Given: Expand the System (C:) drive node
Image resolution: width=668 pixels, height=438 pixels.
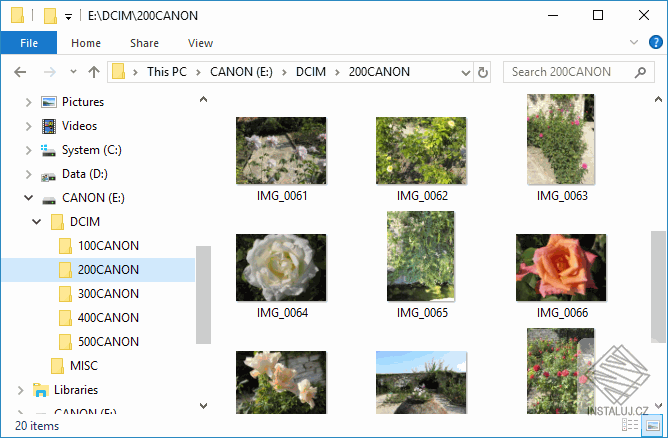Looking at the screenshot, I should pyautogui.click(x=28, y=150).
